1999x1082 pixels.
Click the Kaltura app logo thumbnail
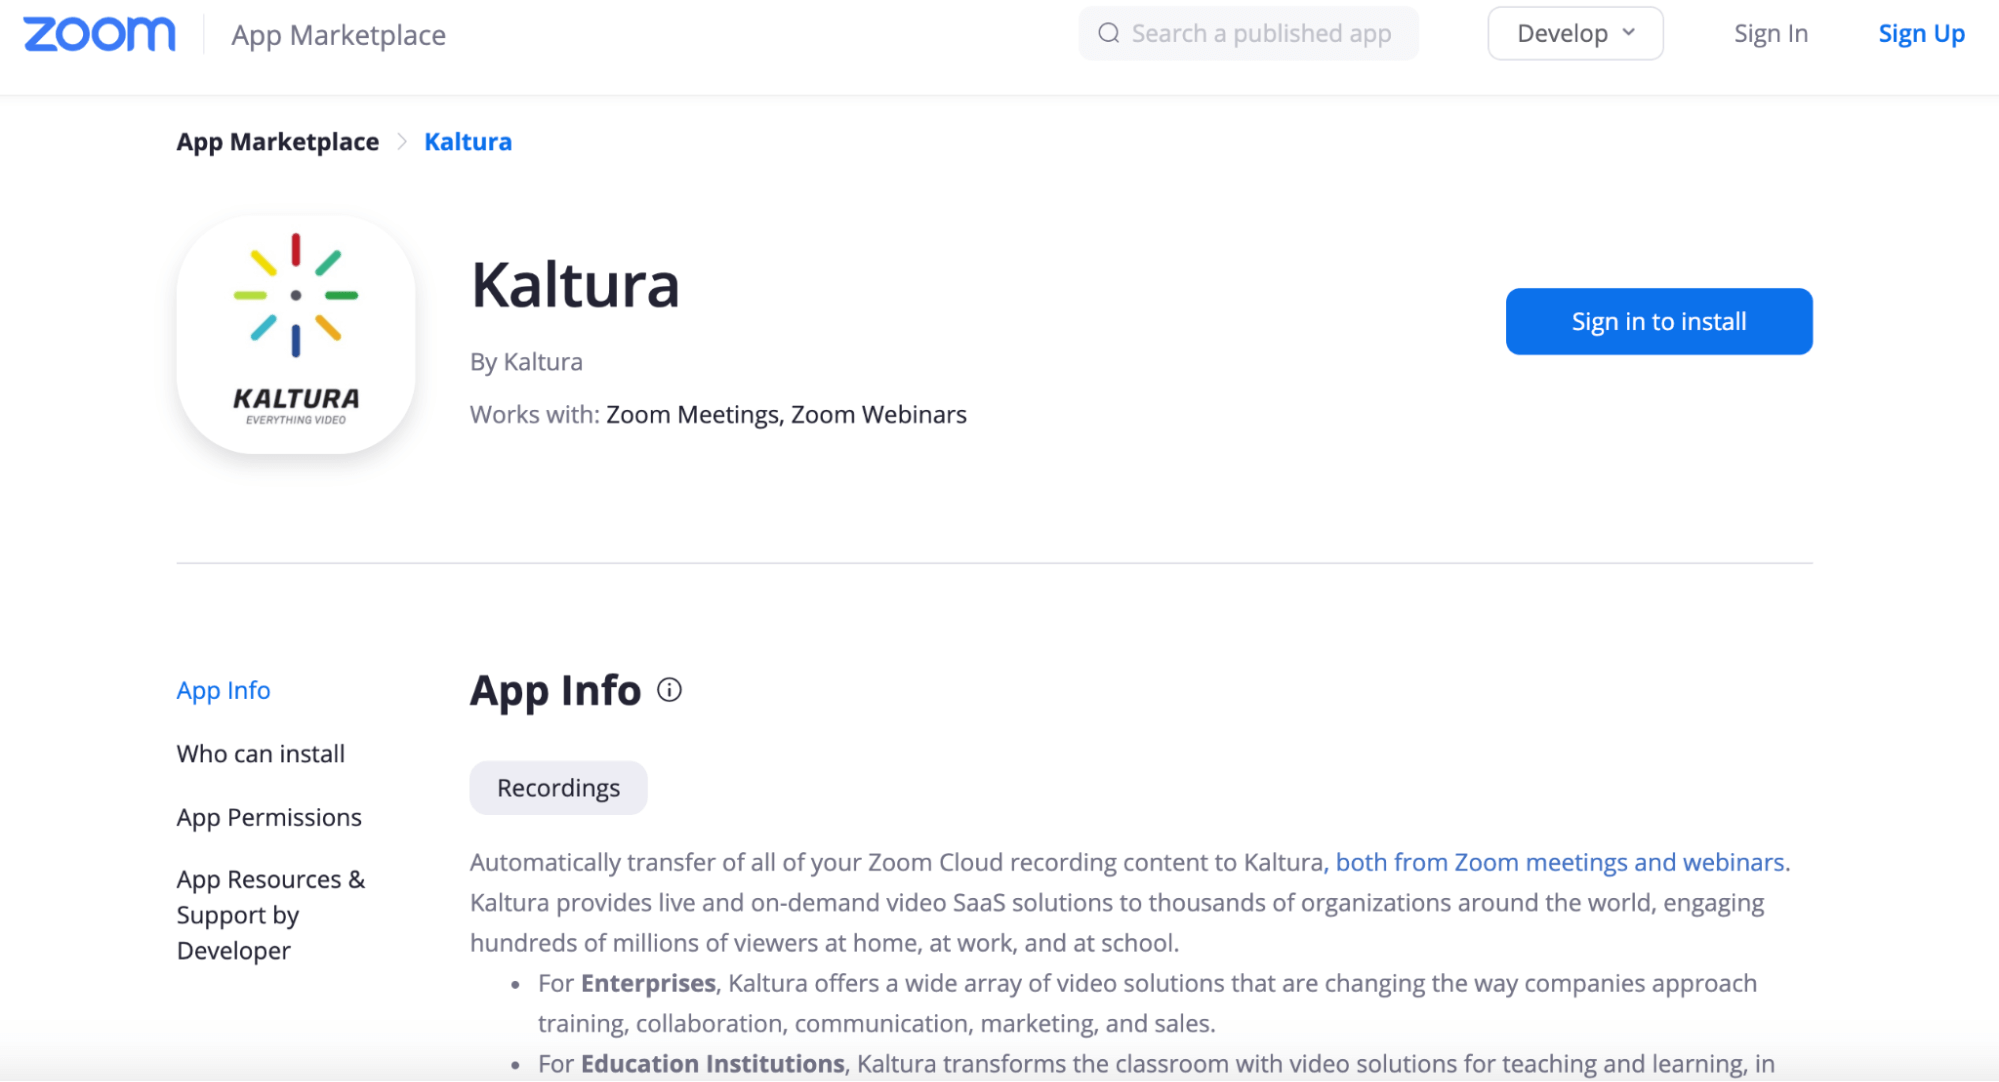click(x=296, y=335)
